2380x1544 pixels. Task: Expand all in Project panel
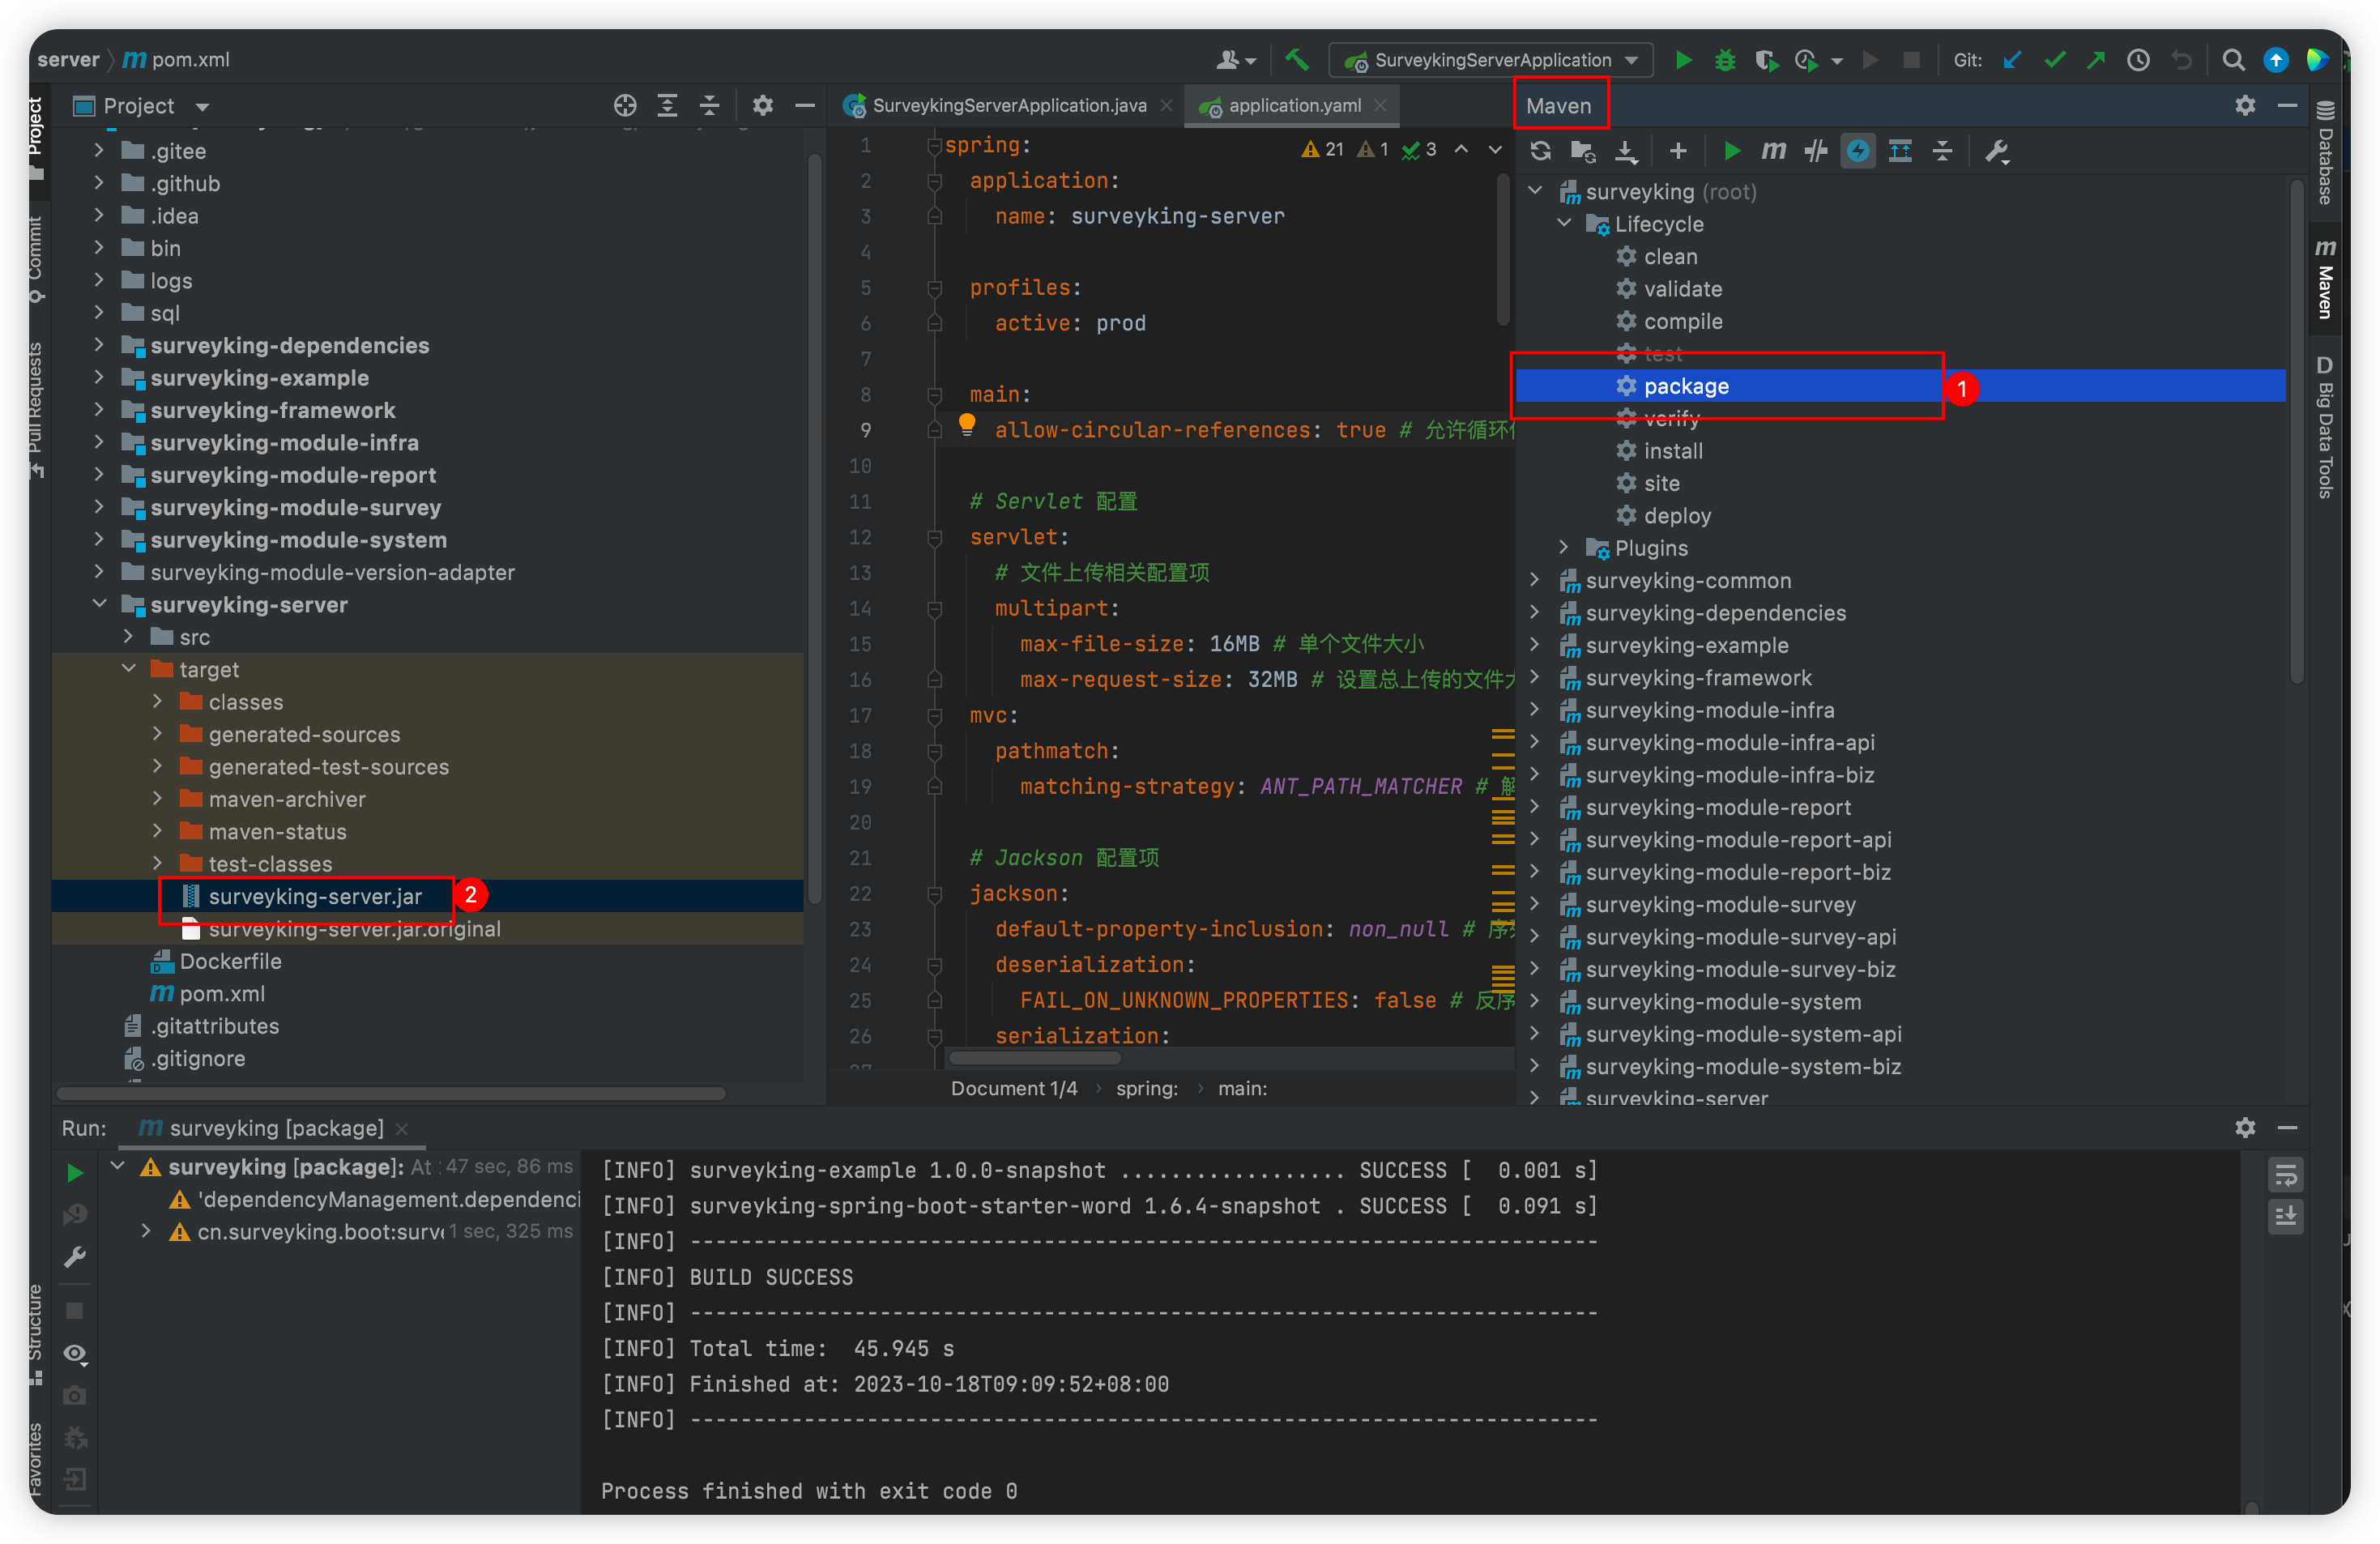667,106
